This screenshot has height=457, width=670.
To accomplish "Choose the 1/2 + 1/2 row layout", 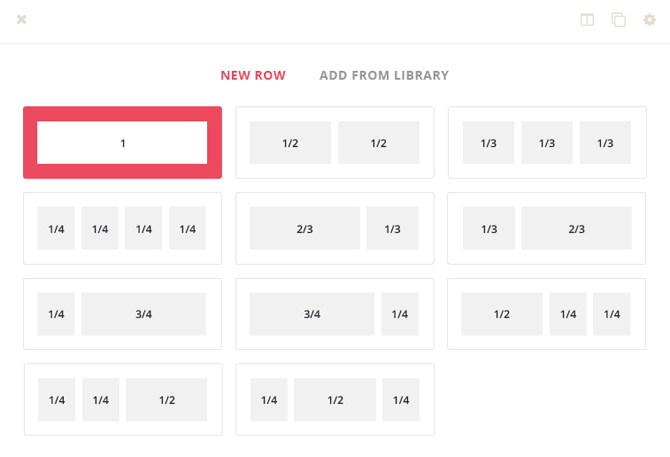I will coord(335,142).
